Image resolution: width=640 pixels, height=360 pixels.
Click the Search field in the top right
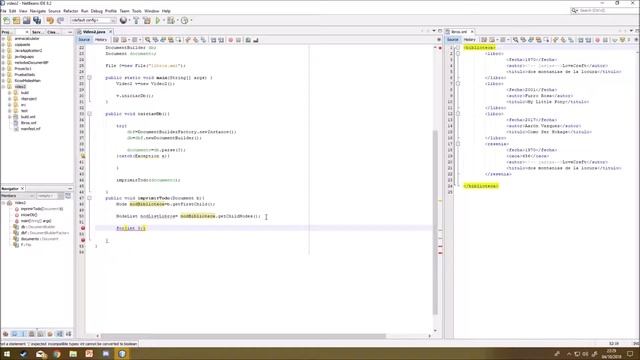coord(605,11)
